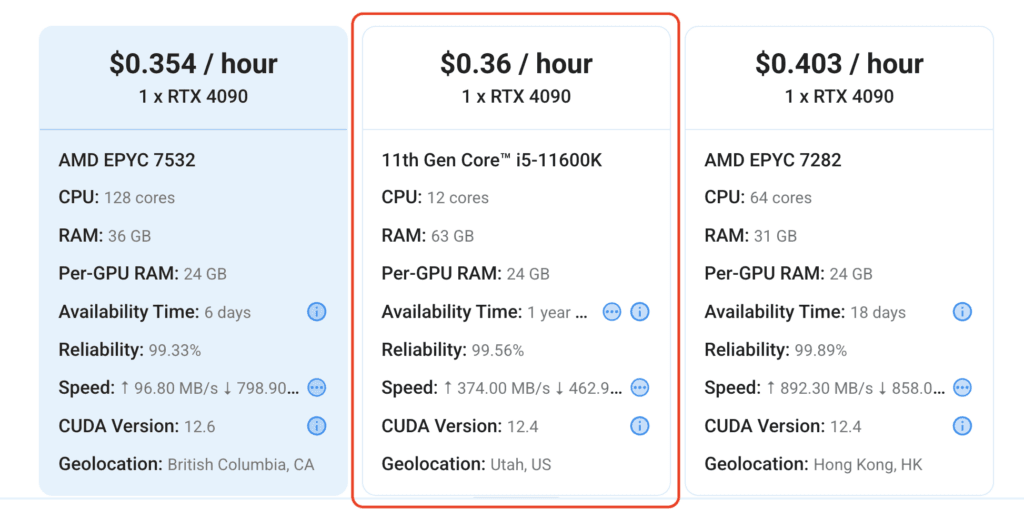Click Hong Kong, HK geolocation text
The height and width of the screenshot is (518, 1024).
(868, 465)
